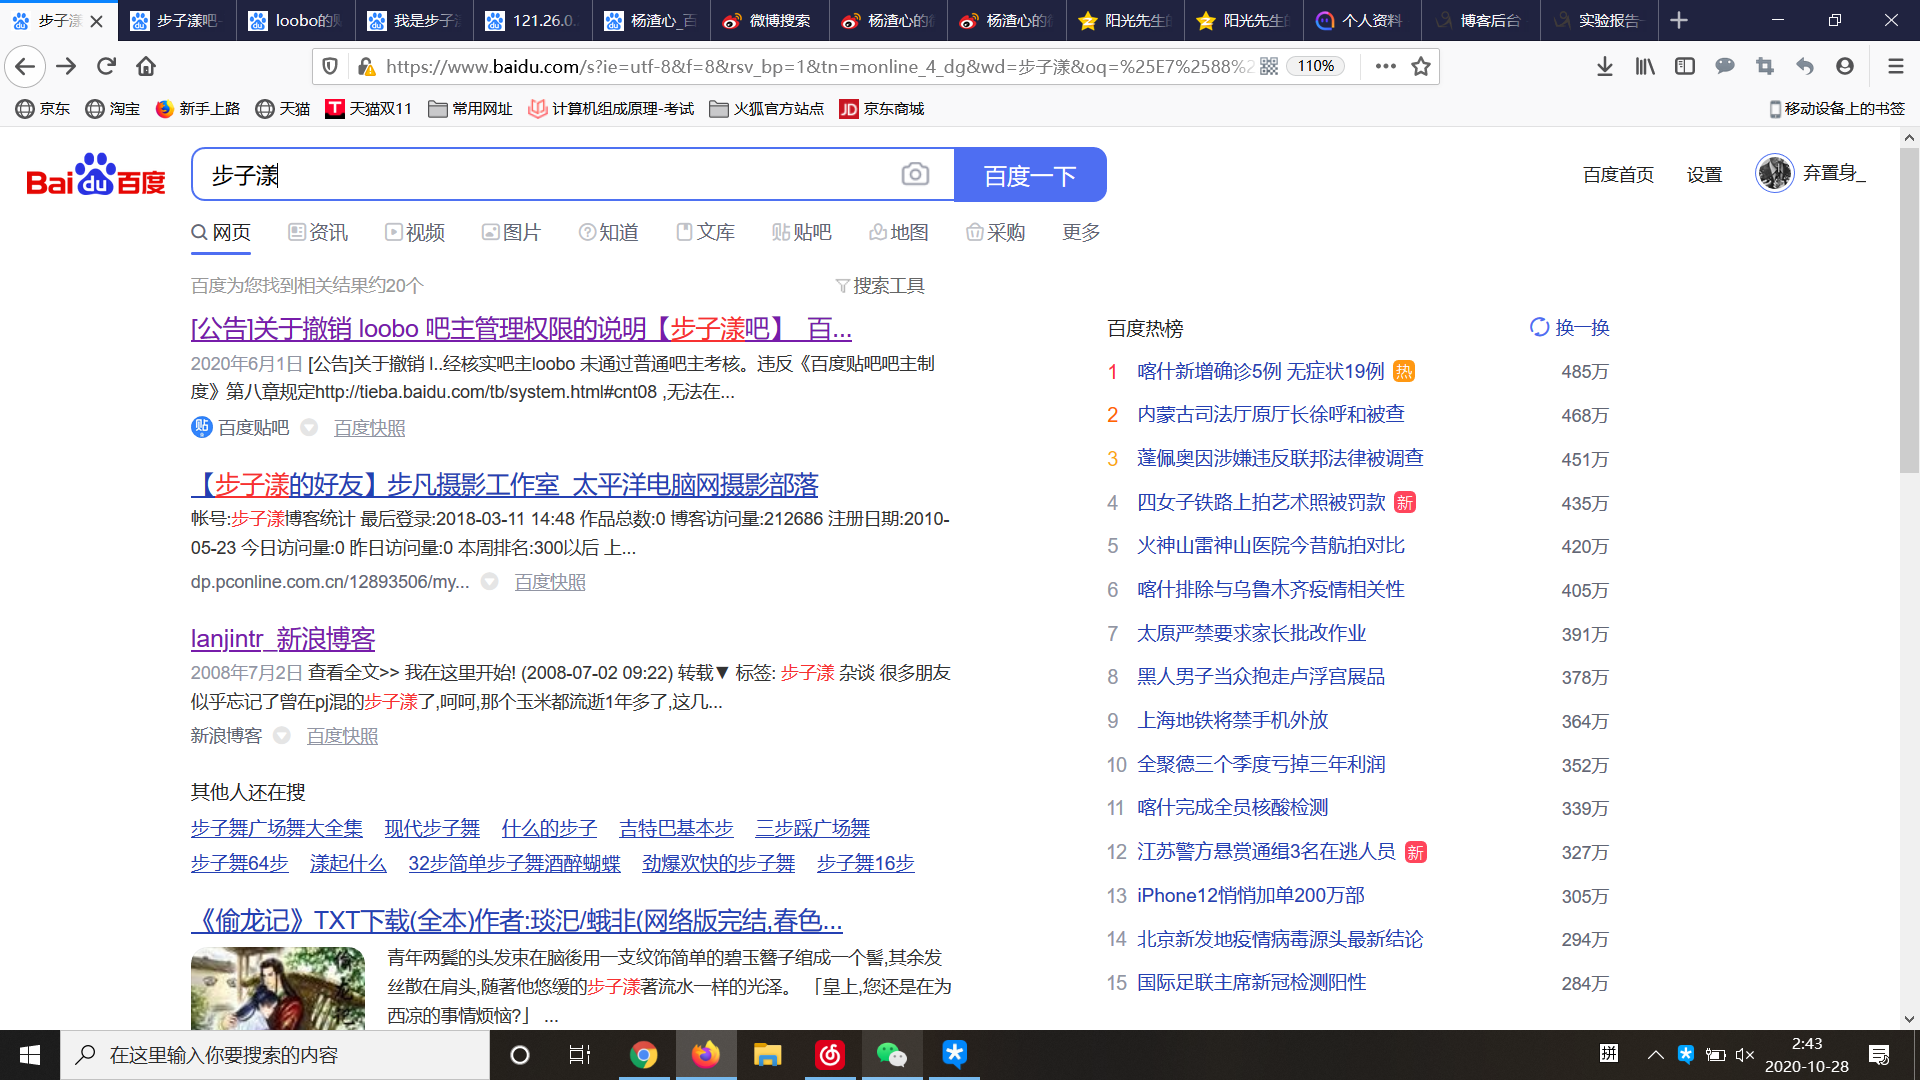Bookmark this page with star icon

(x=1420, y=67)
